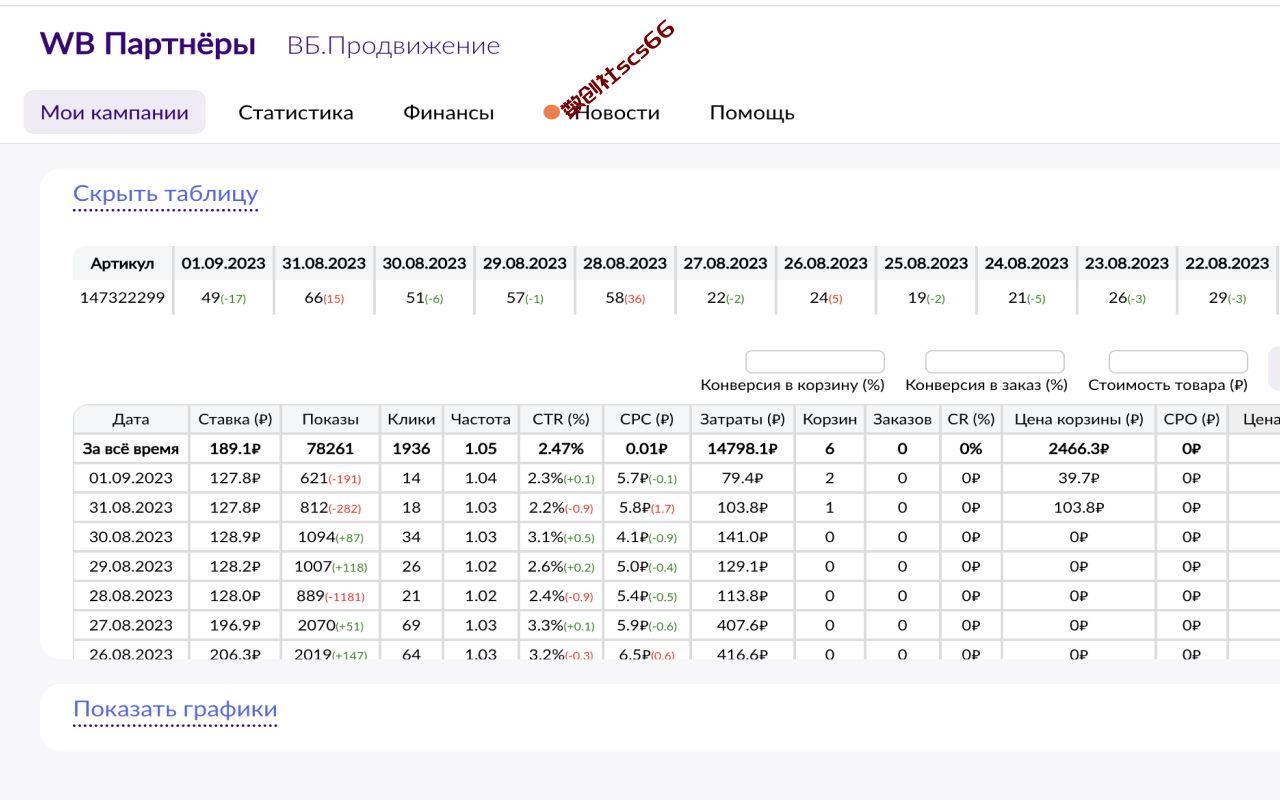Select the Мои кампании tab
This screenshot has height=800, width=1280.
pyautogui.click(x=114, y=112)
